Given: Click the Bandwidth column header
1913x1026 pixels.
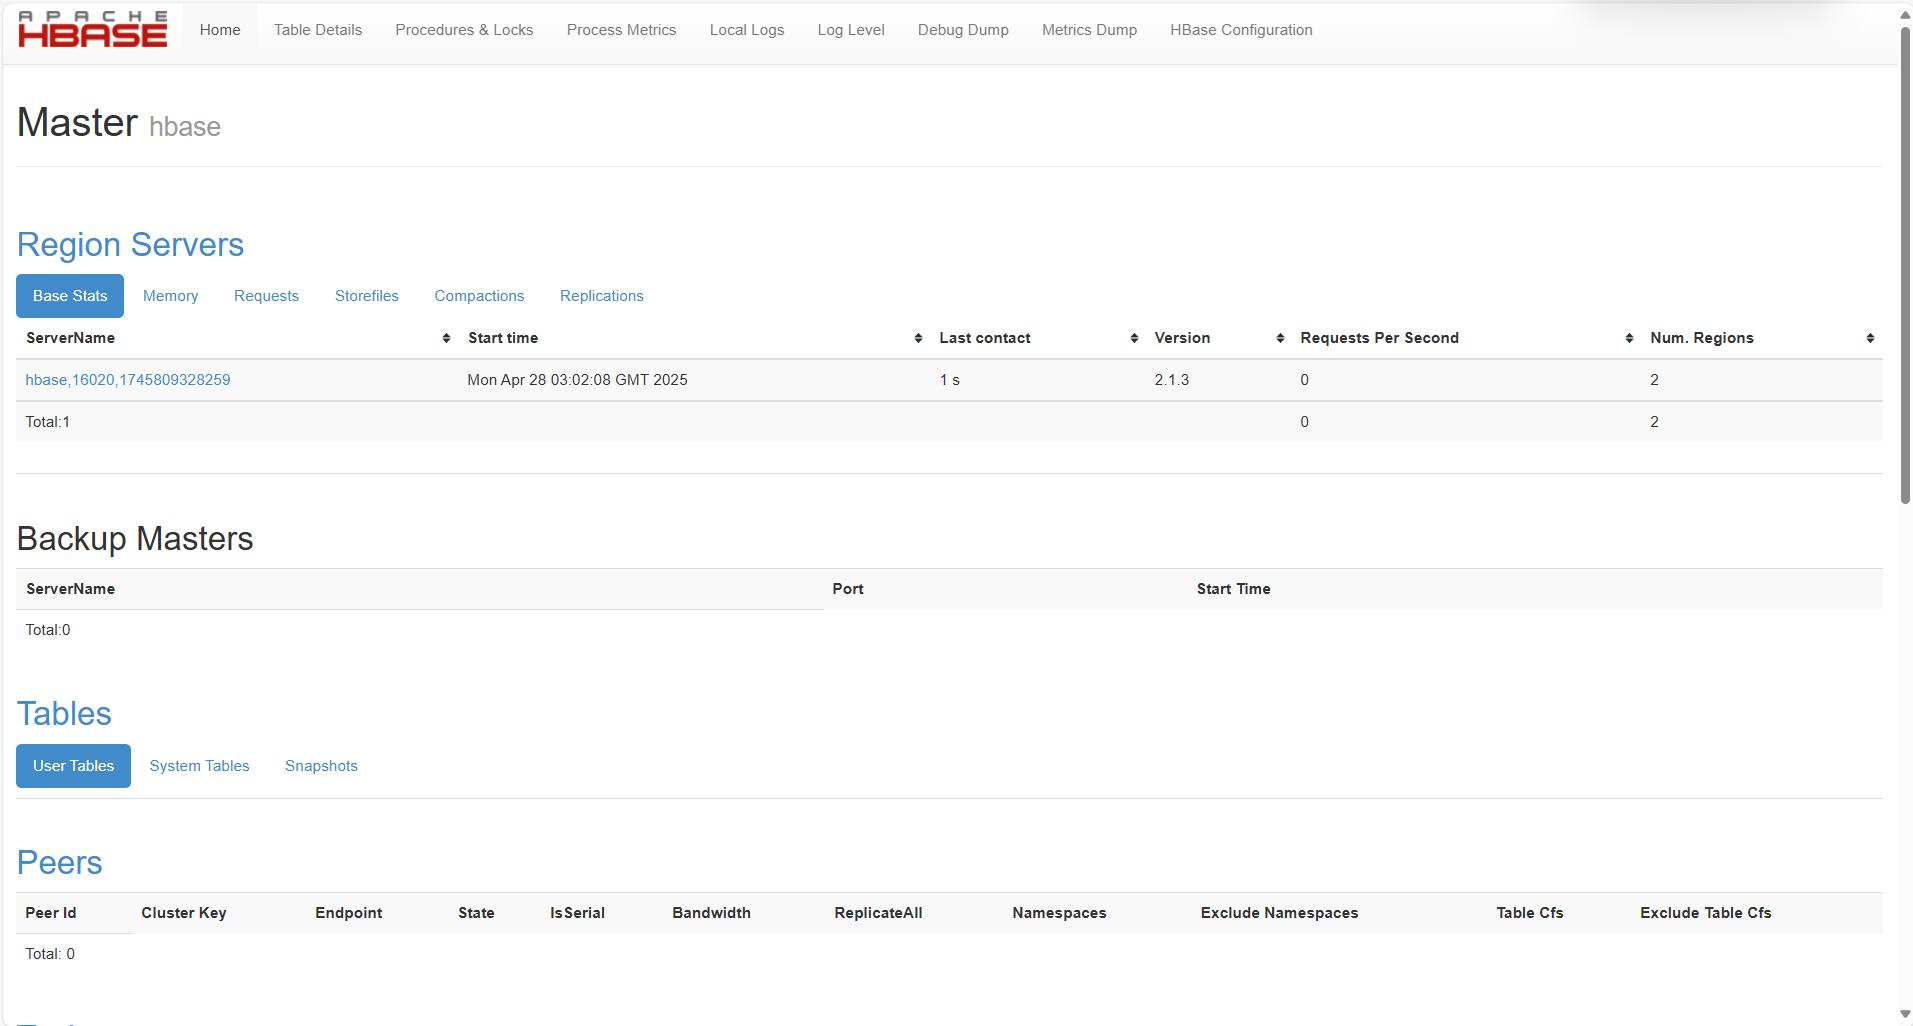Looking at the screenshot, I should tap(711, 913).
